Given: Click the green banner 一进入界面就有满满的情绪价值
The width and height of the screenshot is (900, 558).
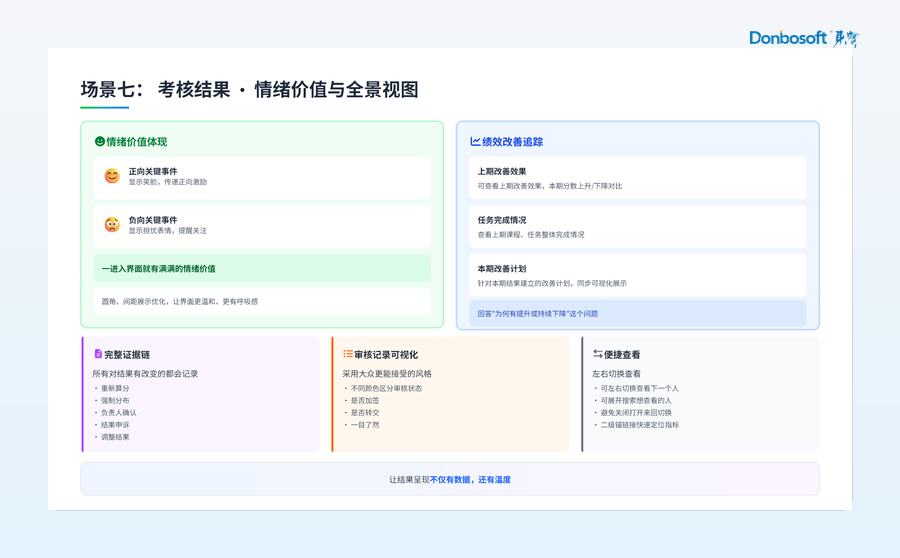Looking at the screenshot, I should point(262,268).
